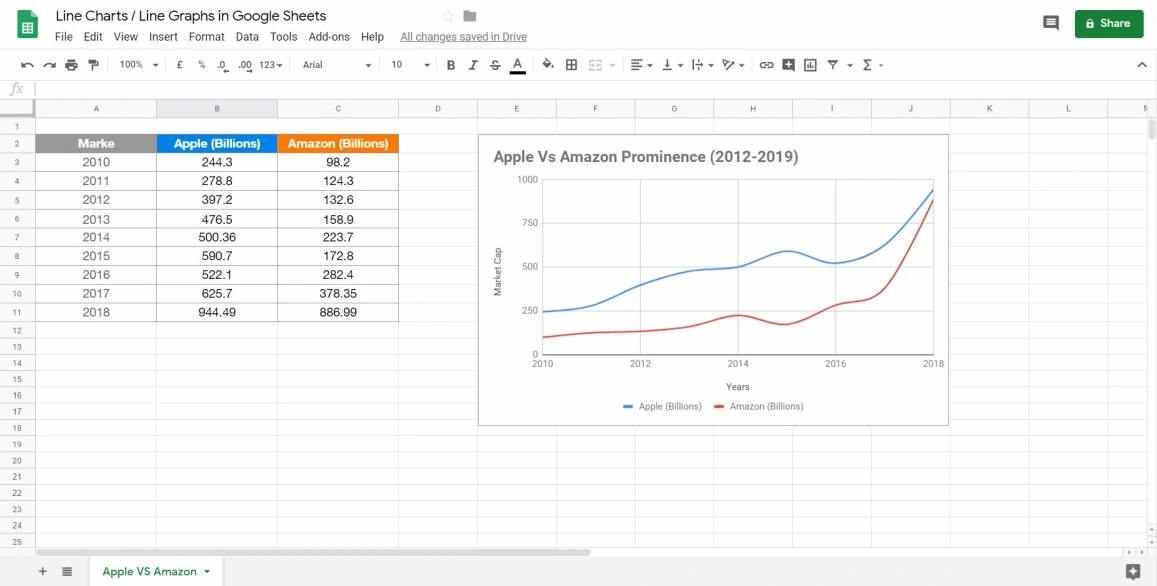Image resolution: width=1157 pixels, height=586 pixels.
Task: Select row 11 header
Action: click(x=17, y=312)
